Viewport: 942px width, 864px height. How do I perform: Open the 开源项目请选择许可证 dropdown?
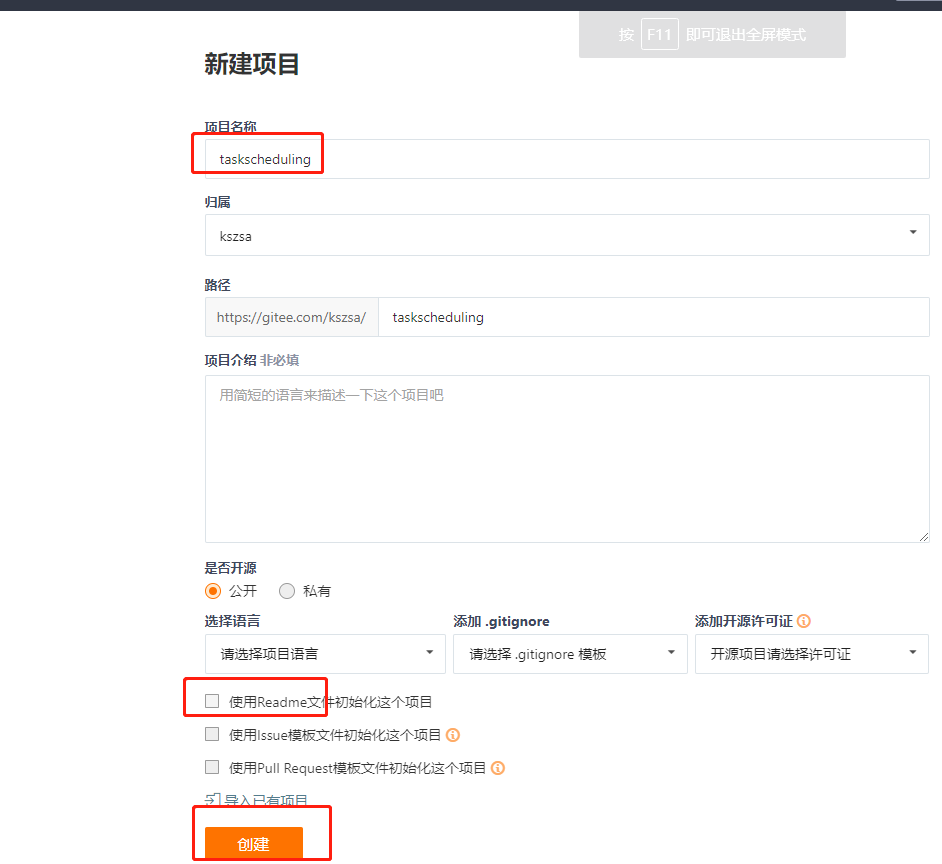812,654
